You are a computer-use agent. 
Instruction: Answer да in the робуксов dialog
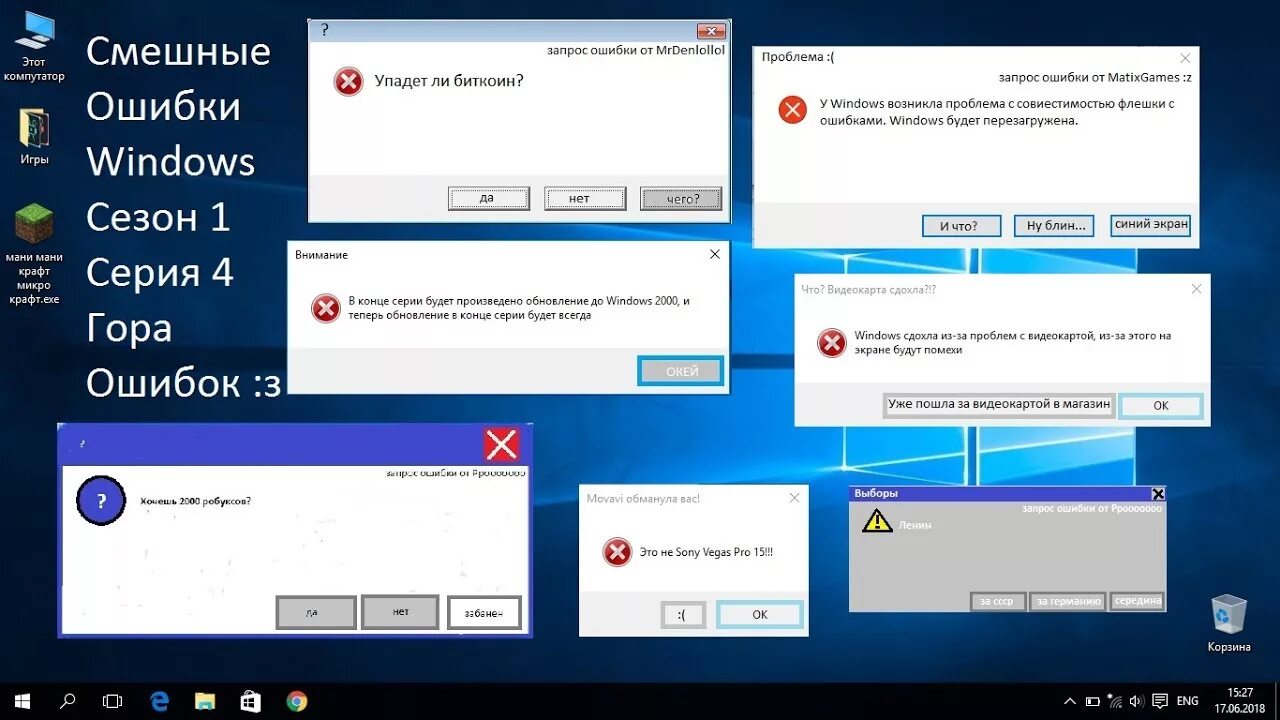[316, 612]
